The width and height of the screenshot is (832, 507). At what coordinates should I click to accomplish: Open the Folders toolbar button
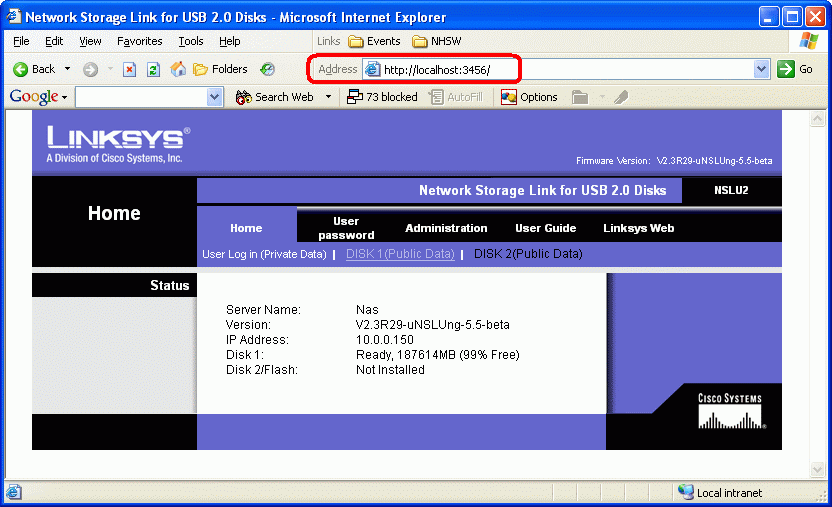[x=220, y=69]
